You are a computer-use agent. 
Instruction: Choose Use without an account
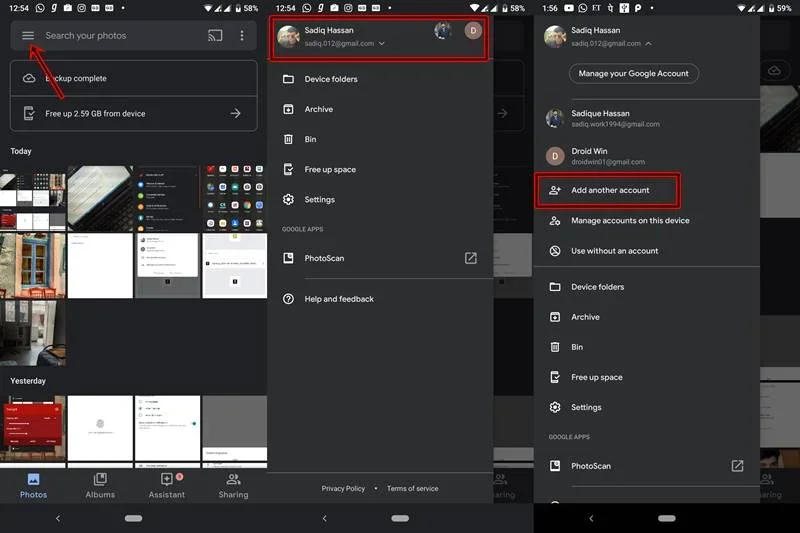(646, 251)
